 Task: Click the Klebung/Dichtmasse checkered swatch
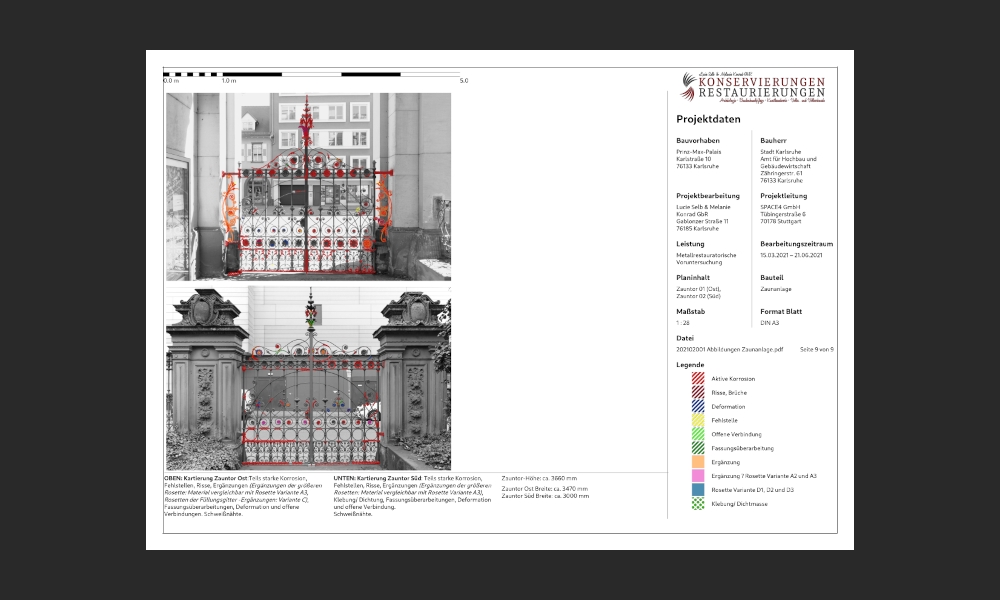(x=697, y=504)
